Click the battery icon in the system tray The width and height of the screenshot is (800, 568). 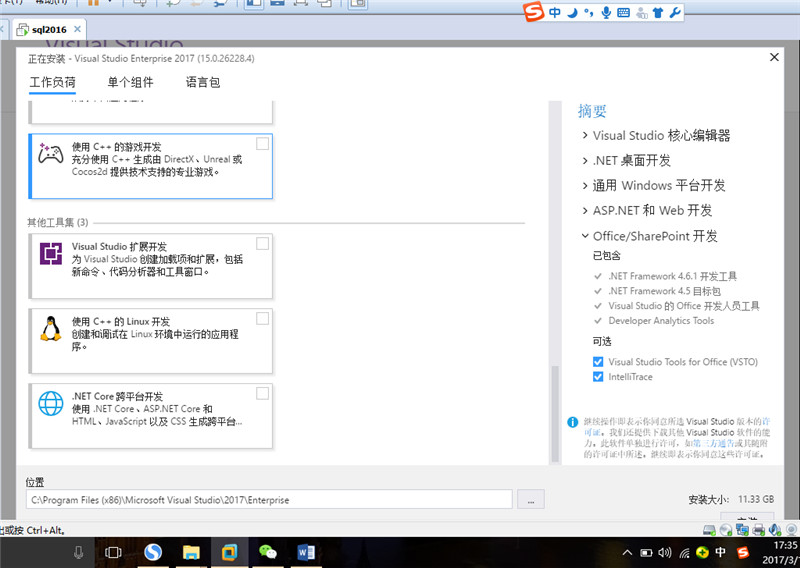pyautogui.click(x=646, y=553)
